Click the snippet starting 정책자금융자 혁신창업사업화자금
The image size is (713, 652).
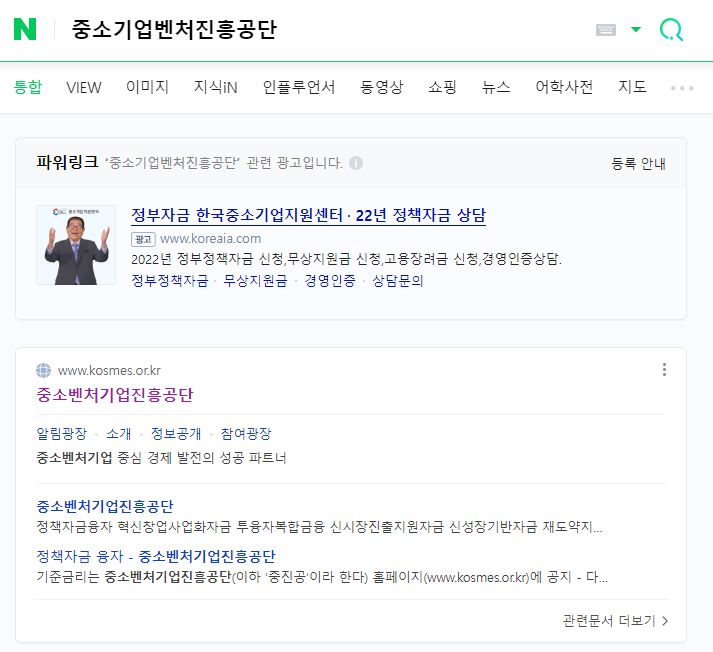click(x=319, y=527)
